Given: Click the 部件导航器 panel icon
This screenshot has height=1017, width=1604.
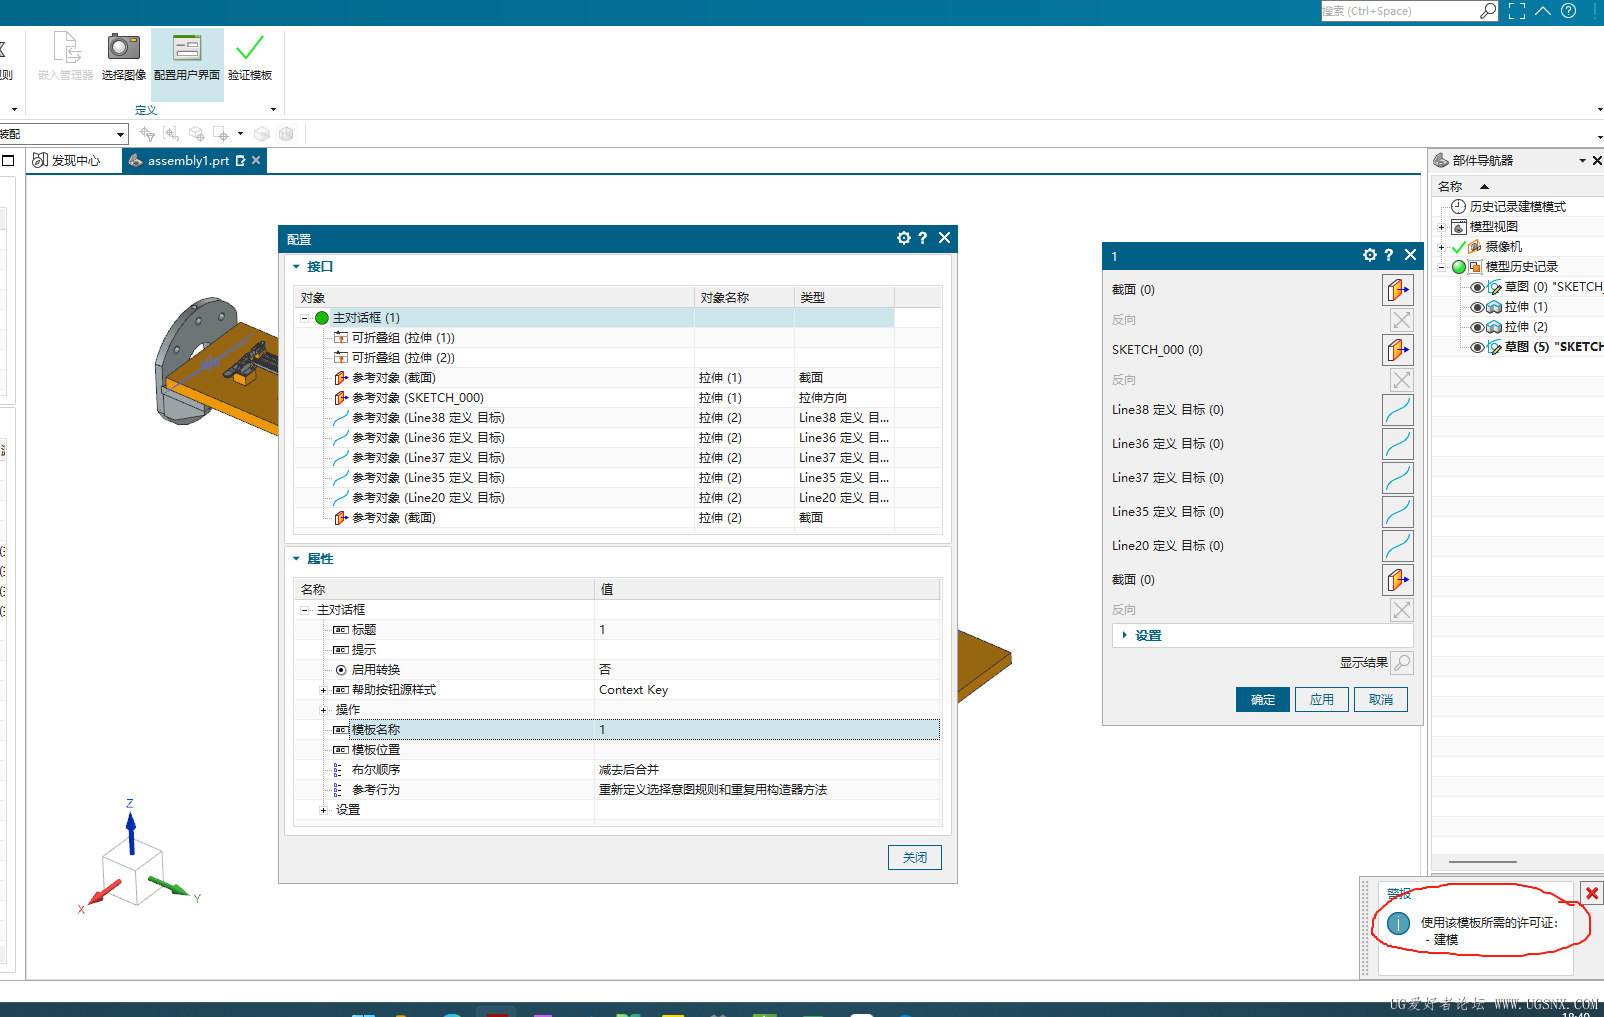Looking at the screenshot, I should (1441, 160).
